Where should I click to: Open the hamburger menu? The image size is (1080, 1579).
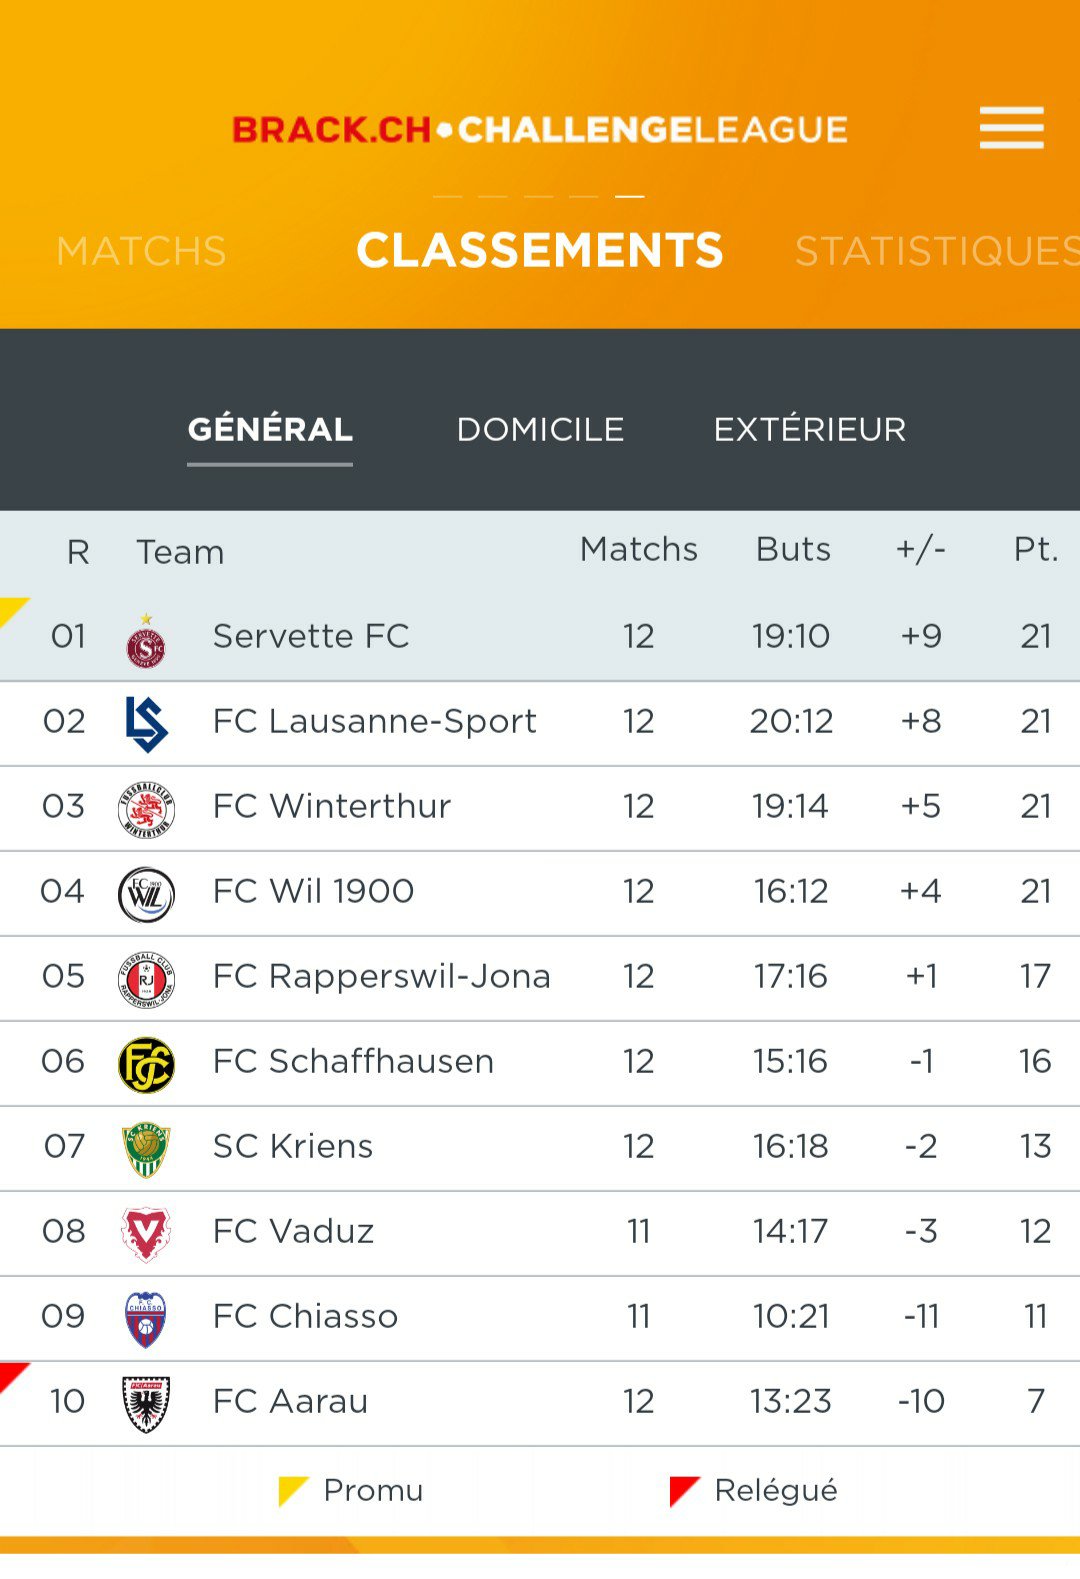pos(1011,128)
